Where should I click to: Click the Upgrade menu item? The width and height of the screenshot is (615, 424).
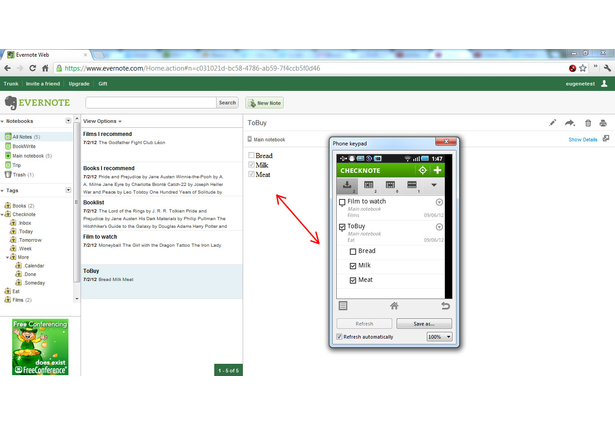click(x=79, y=84)
